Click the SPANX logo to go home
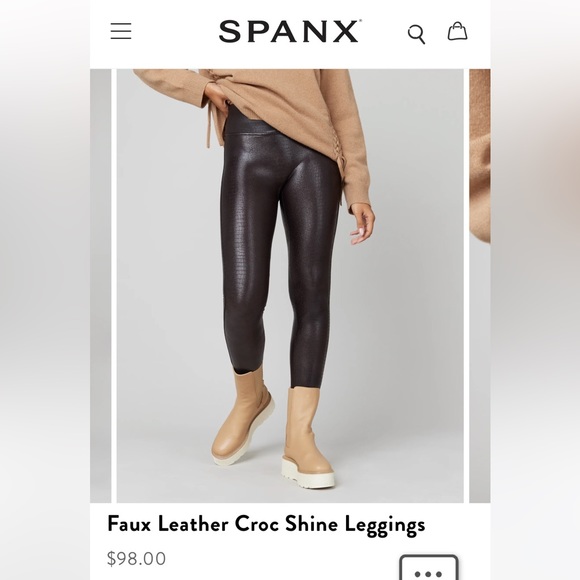 tap(288, 31)
